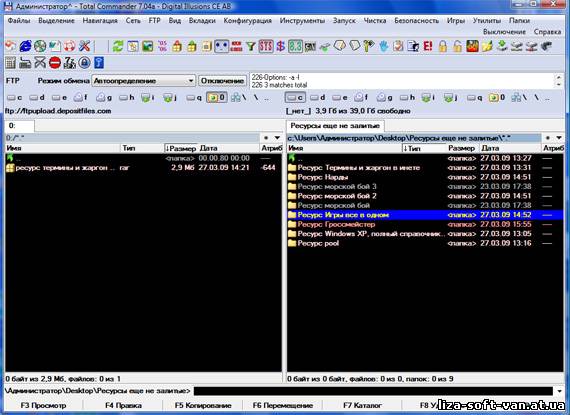Sort right panel by Тип column
This screenshot has width=570, height=415.
click(424, 148)
